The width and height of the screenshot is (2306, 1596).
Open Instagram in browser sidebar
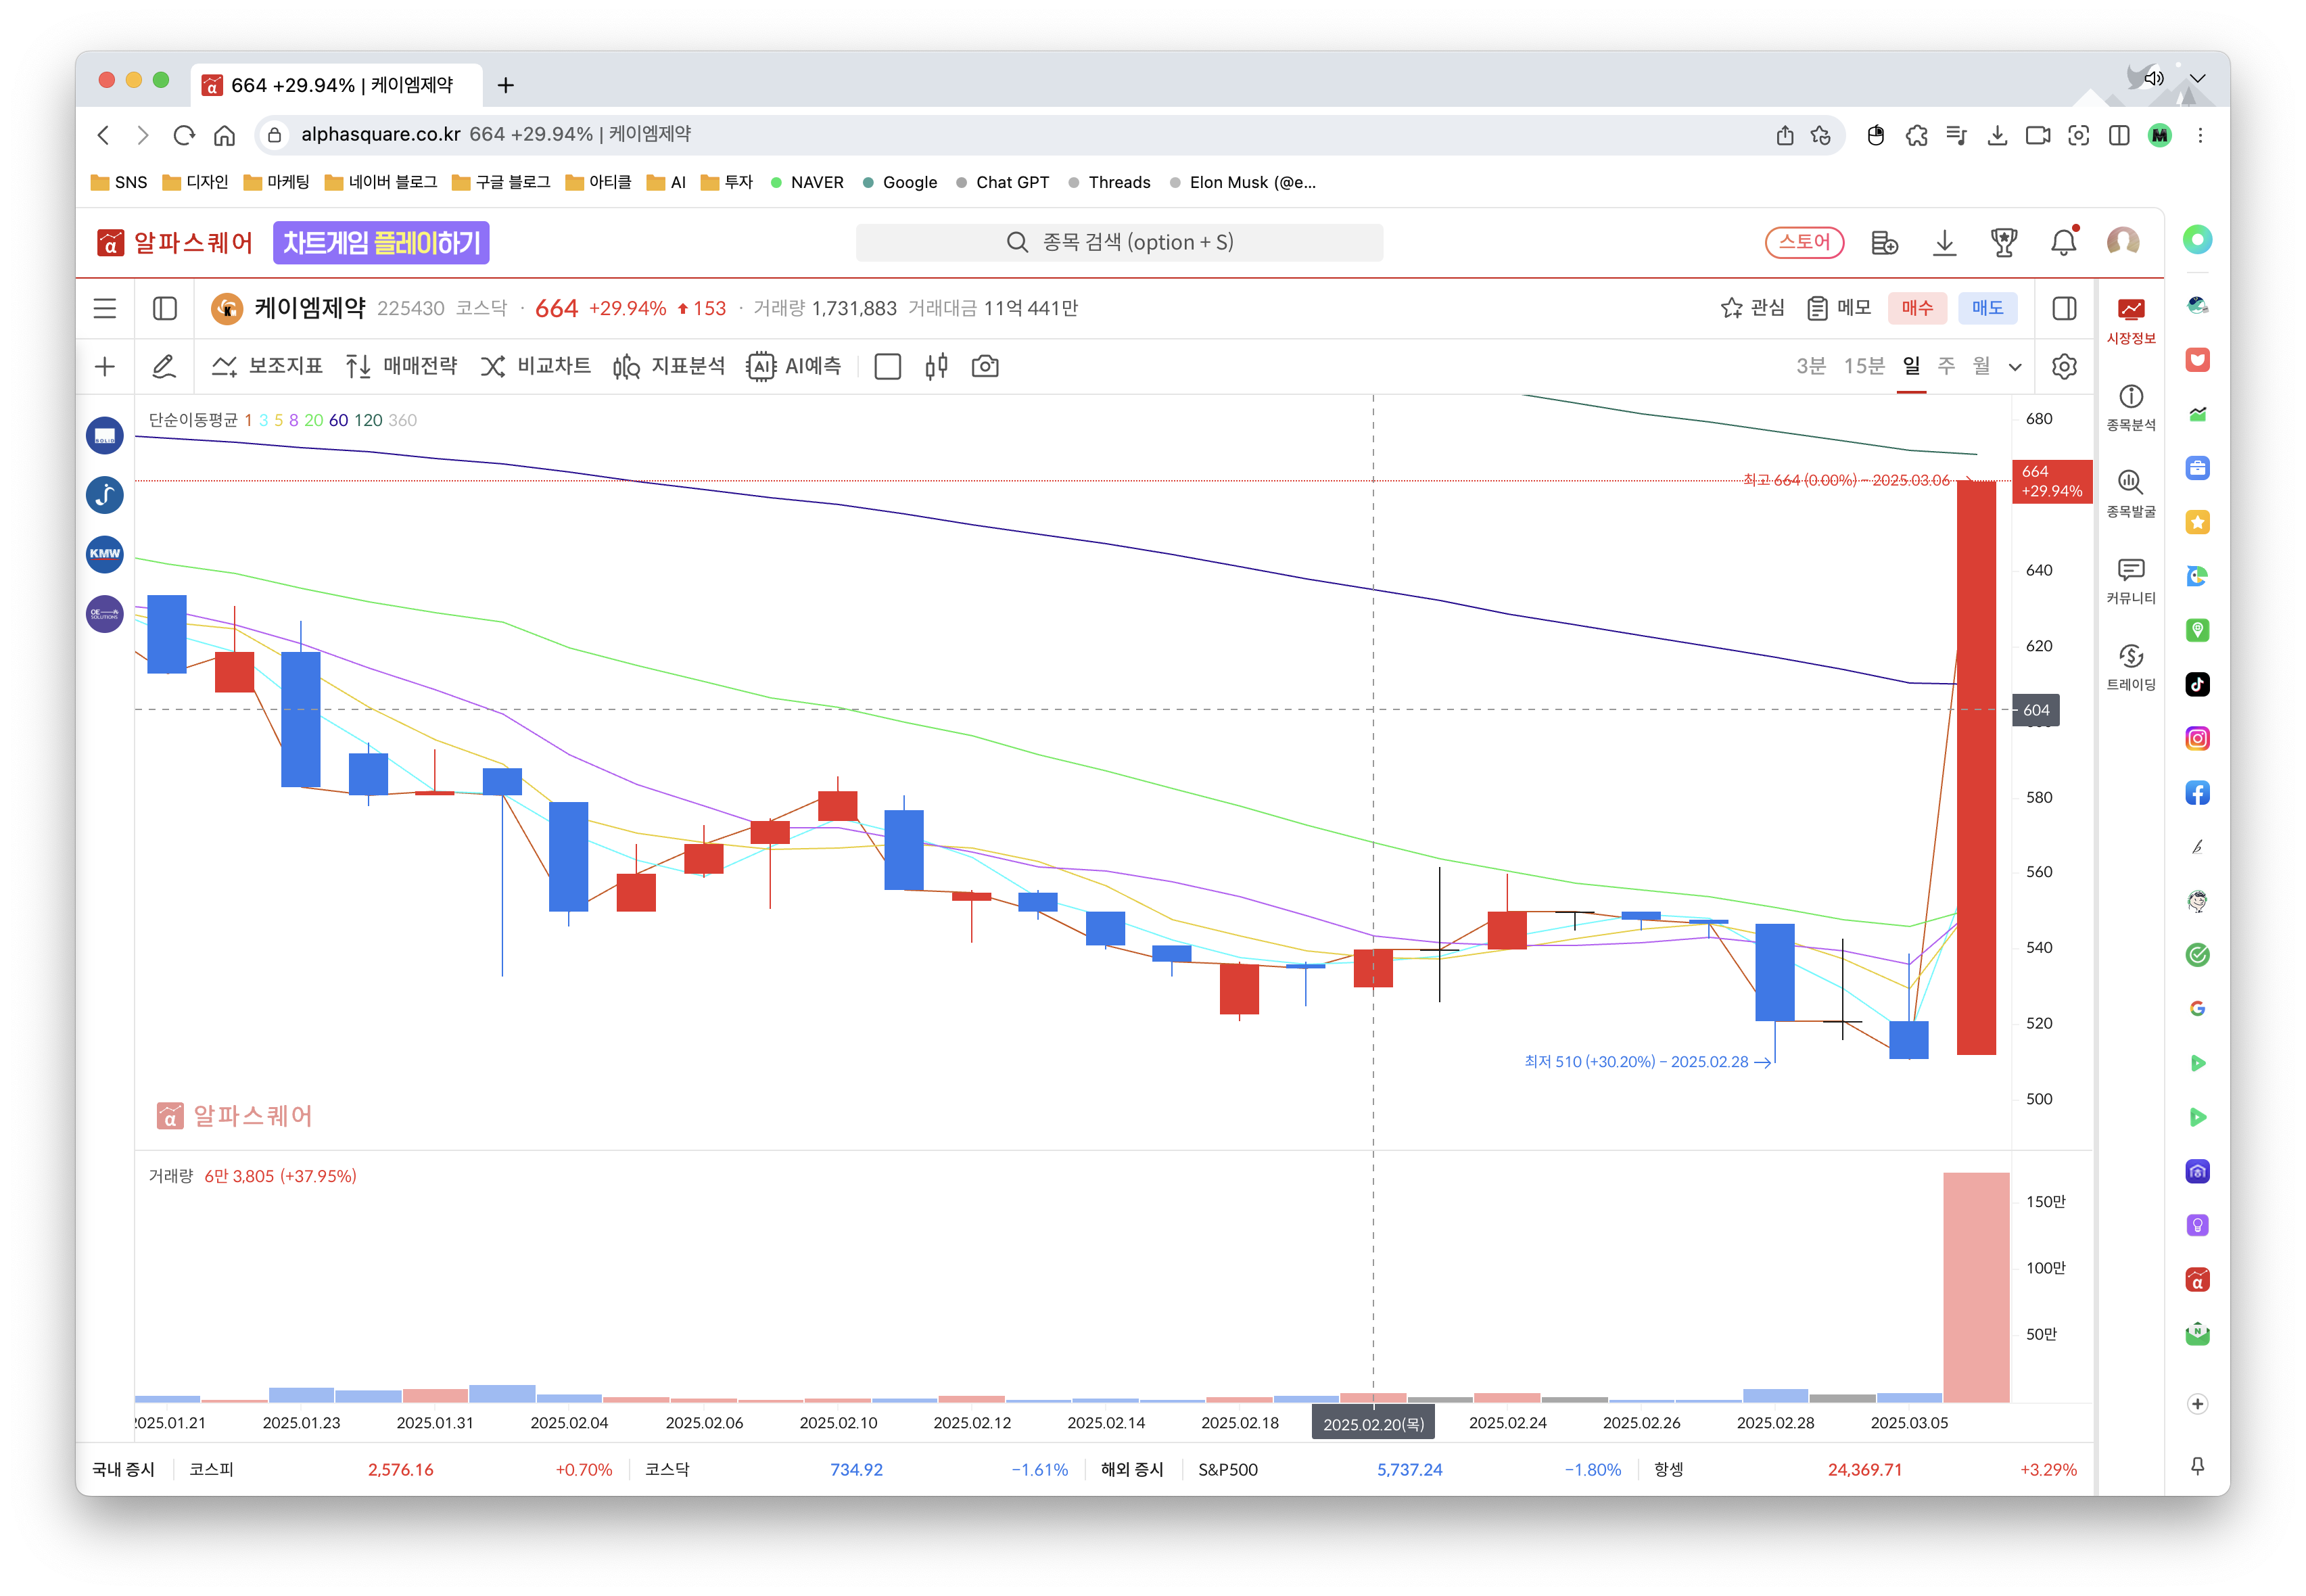click(2197, 739)
